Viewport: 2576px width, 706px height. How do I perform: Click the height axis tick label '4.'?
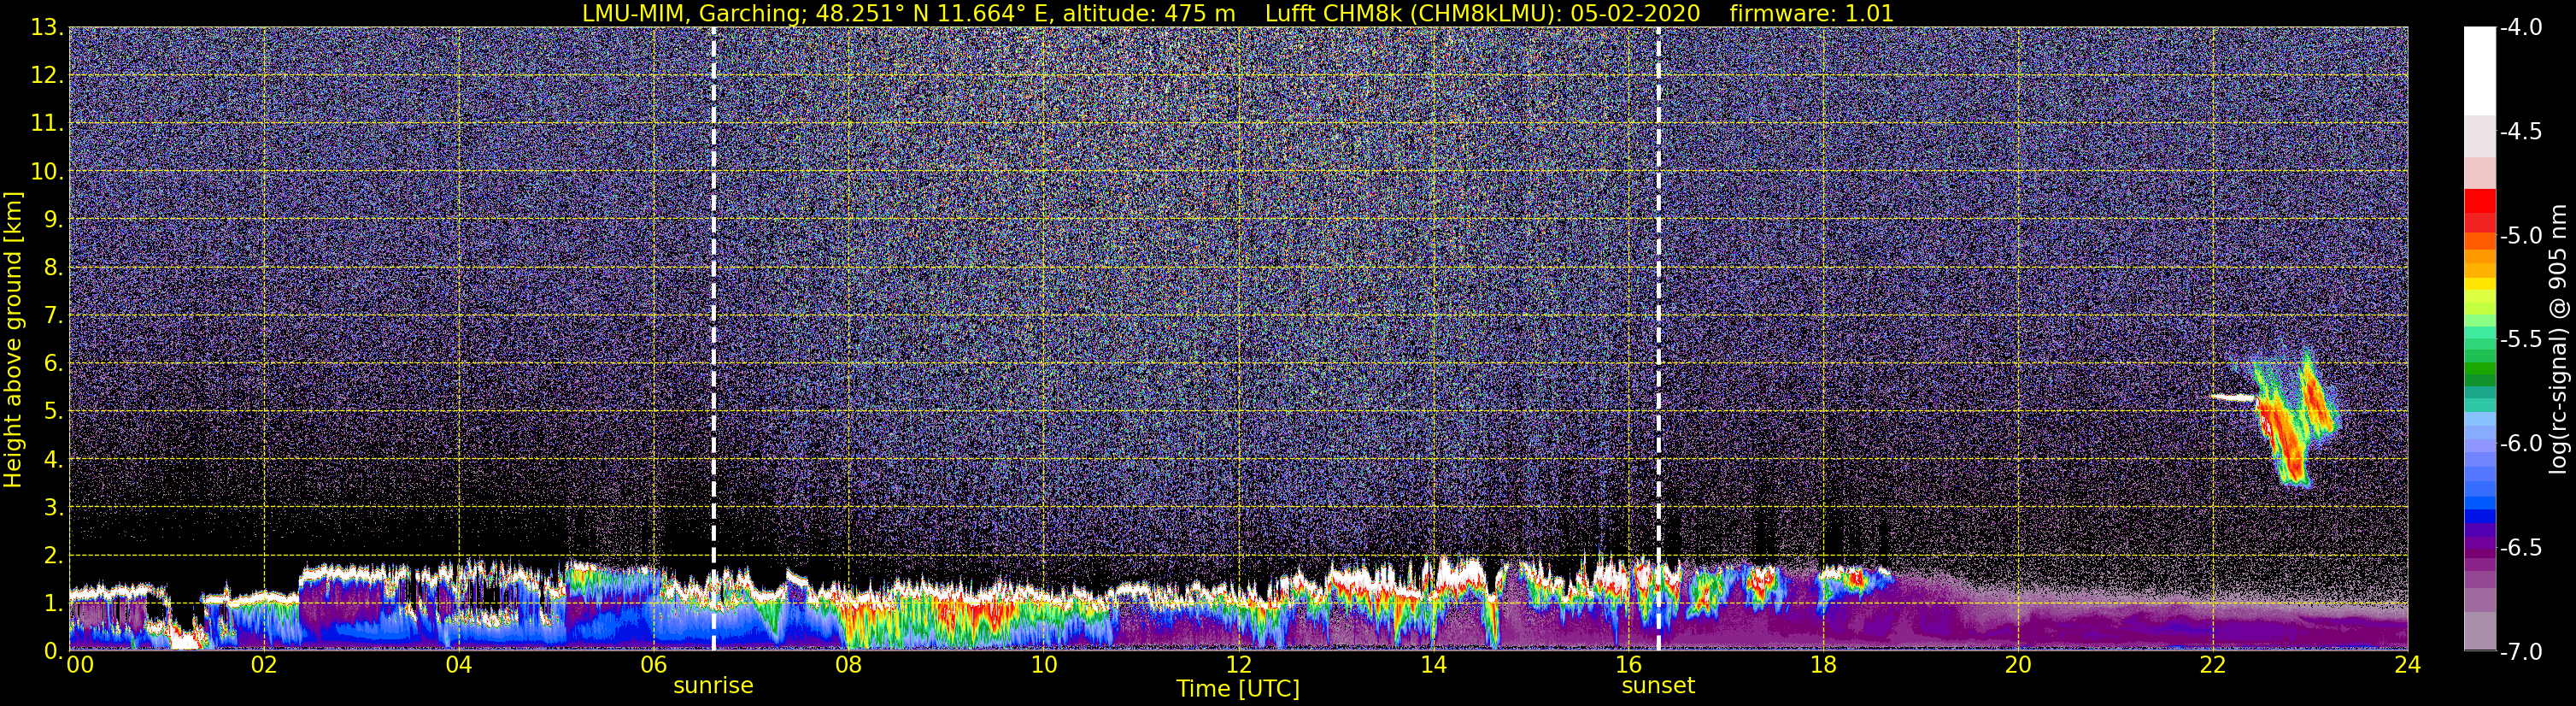click(x=53, y=460)
